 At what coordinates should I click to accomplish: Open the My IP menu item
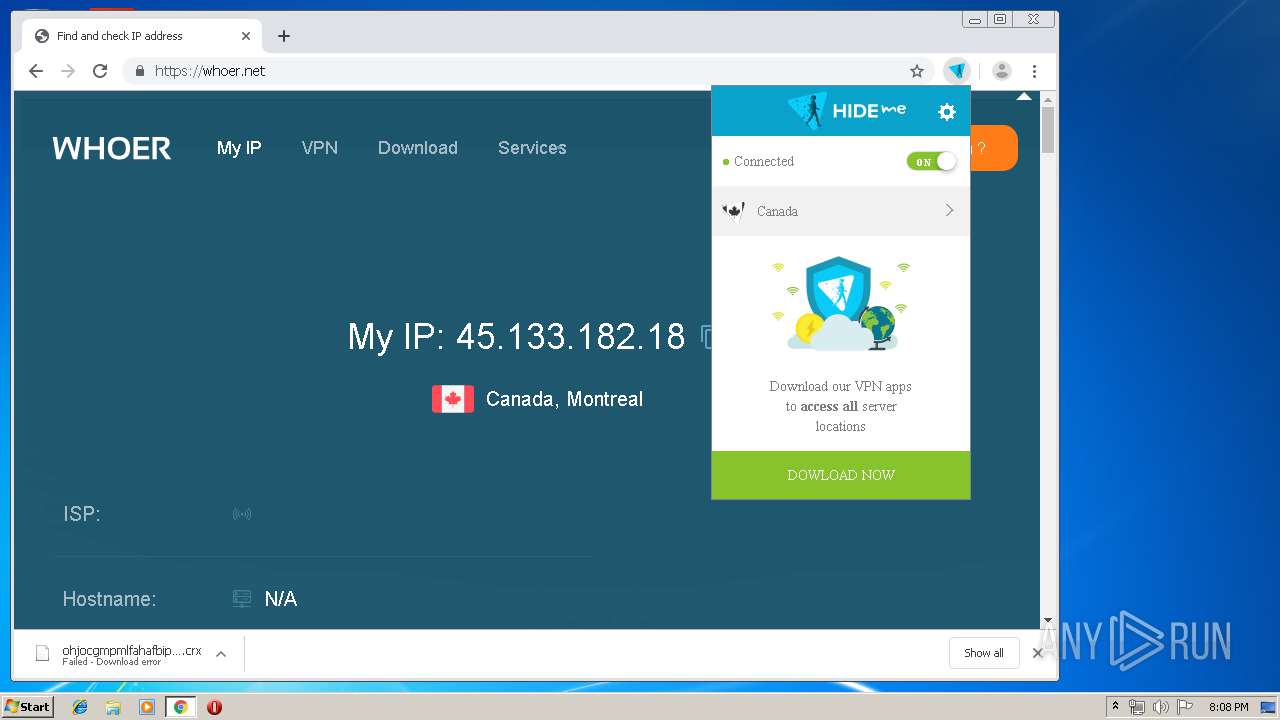click(x=239, y=148)
